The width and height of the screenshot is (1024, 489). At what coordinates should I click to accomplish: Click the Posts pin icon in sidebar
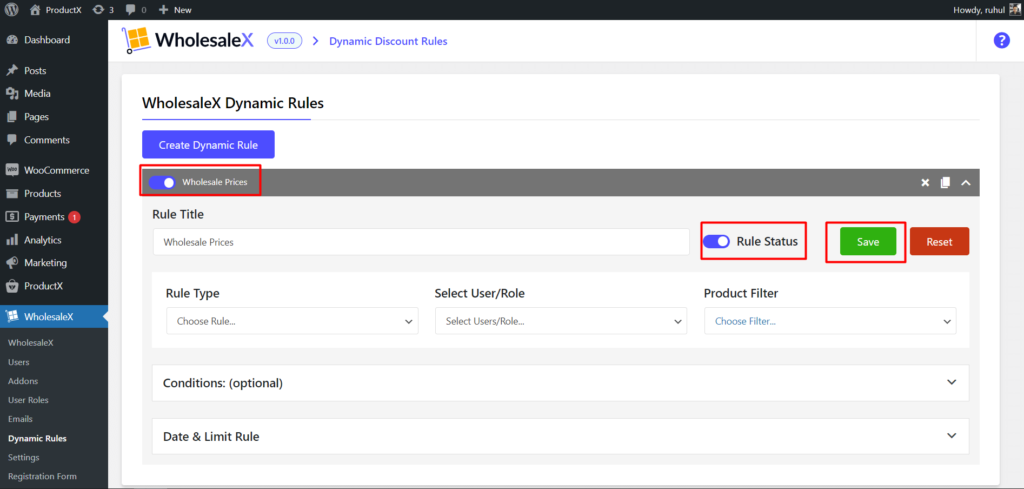pyautogui.click(x=12, y=71)
